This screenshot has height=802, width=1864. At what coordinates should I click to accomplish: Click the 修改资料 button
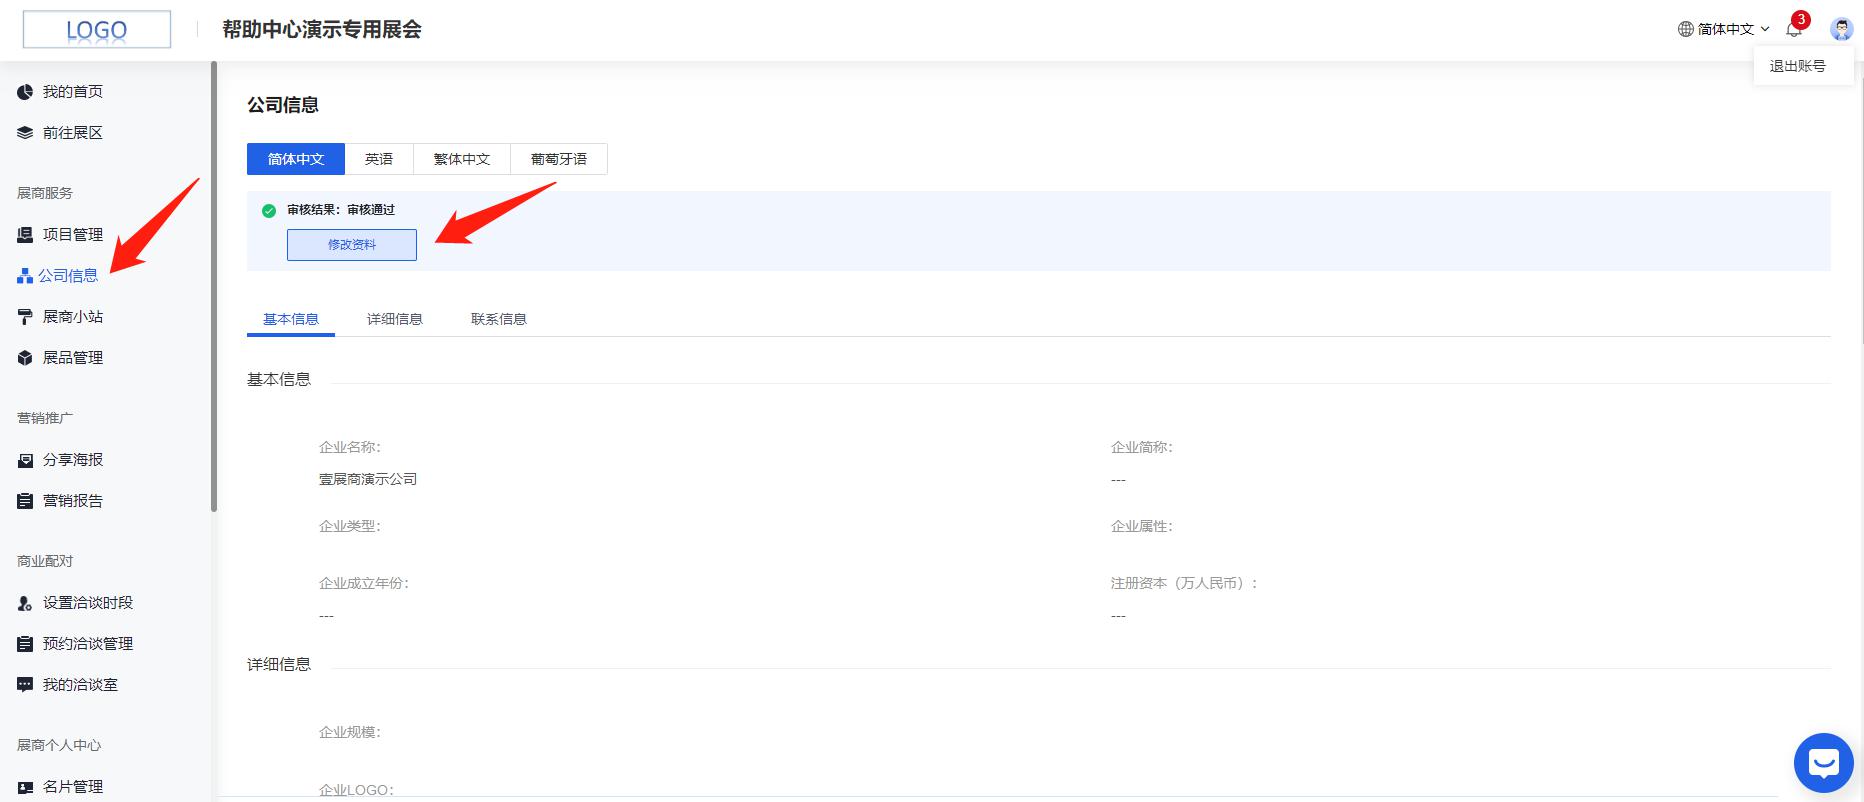(352, 245)
